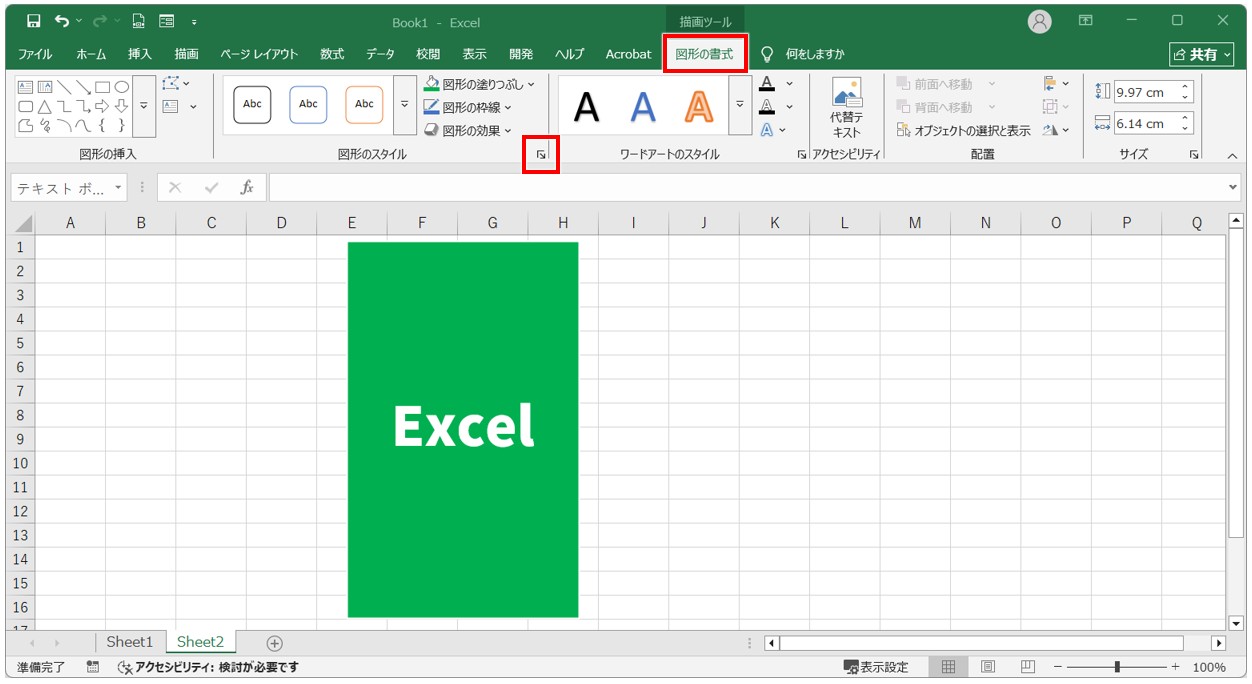Image resolution: width=1252 pixels, height=684 pixels.
Task: Apply the blue A WordArt style
Action: 643,106
